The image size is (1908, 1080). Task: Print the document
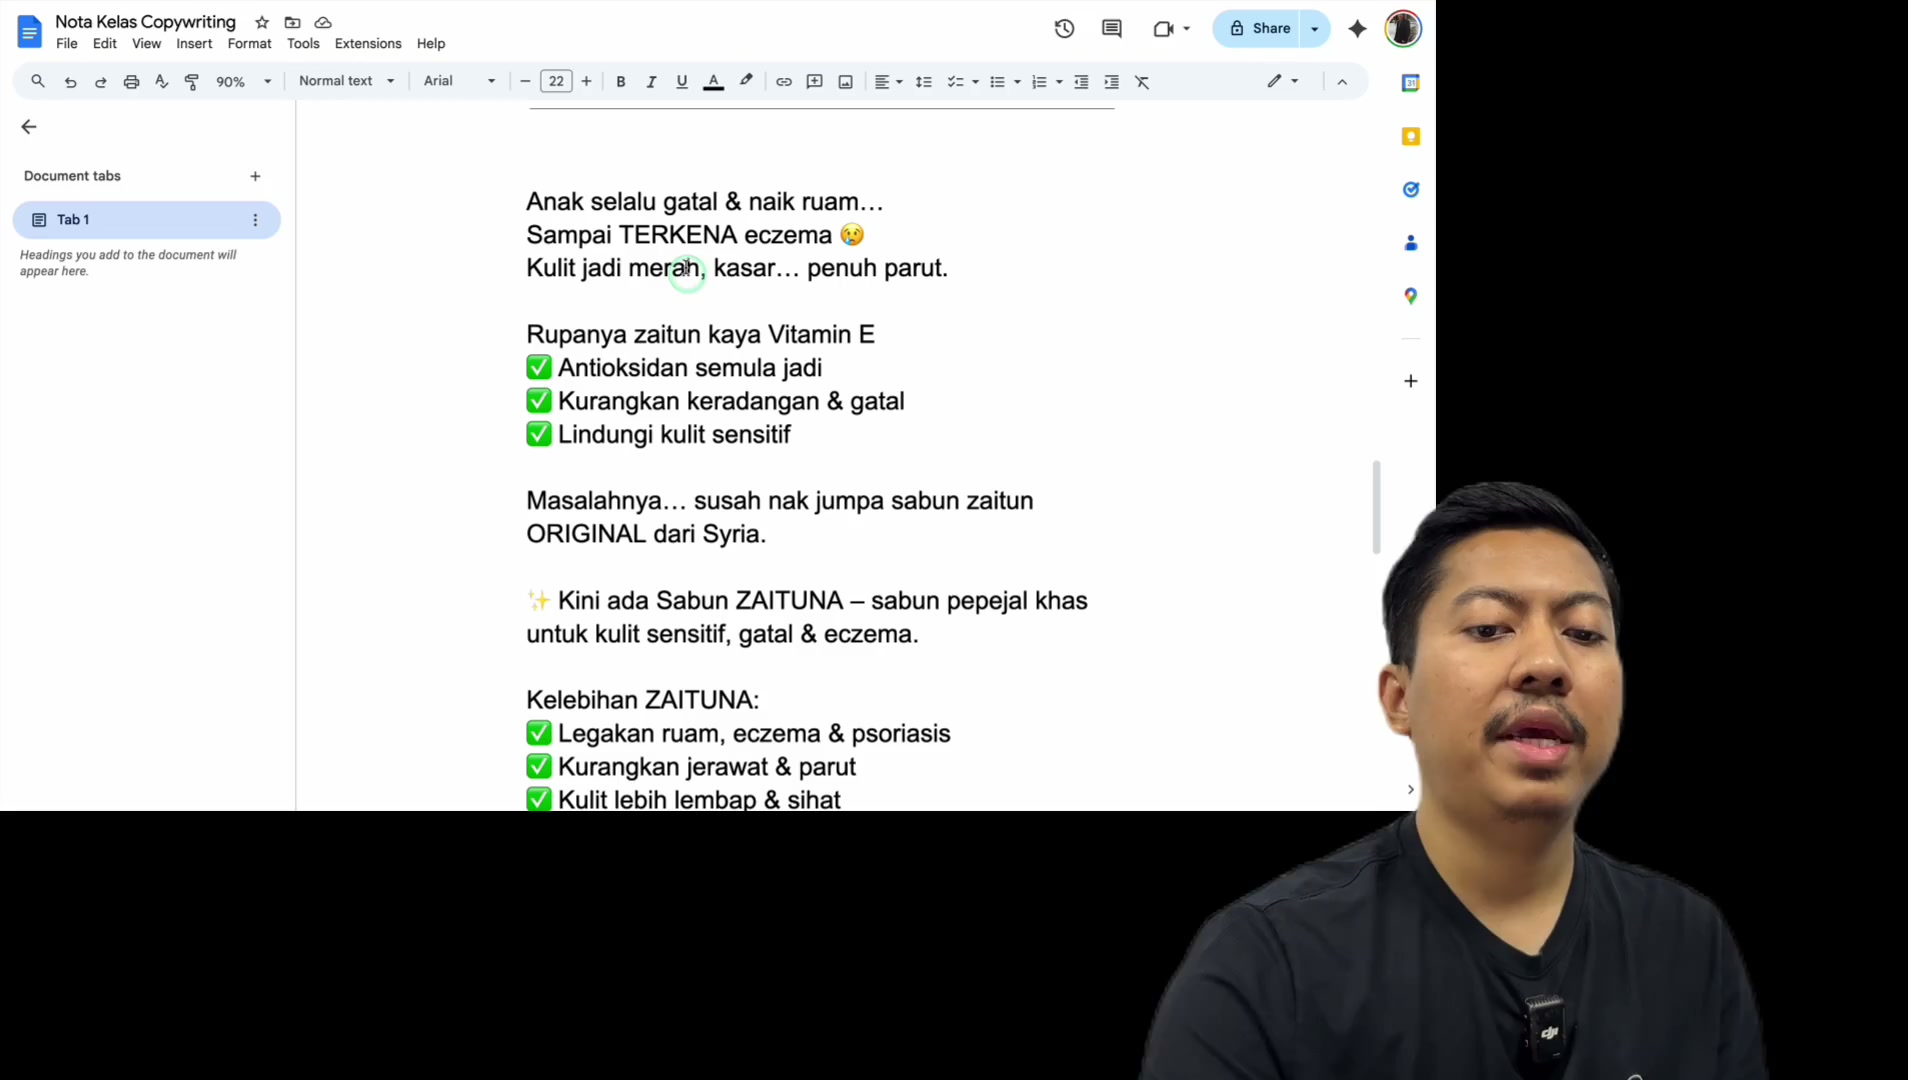tap(131, 82)
